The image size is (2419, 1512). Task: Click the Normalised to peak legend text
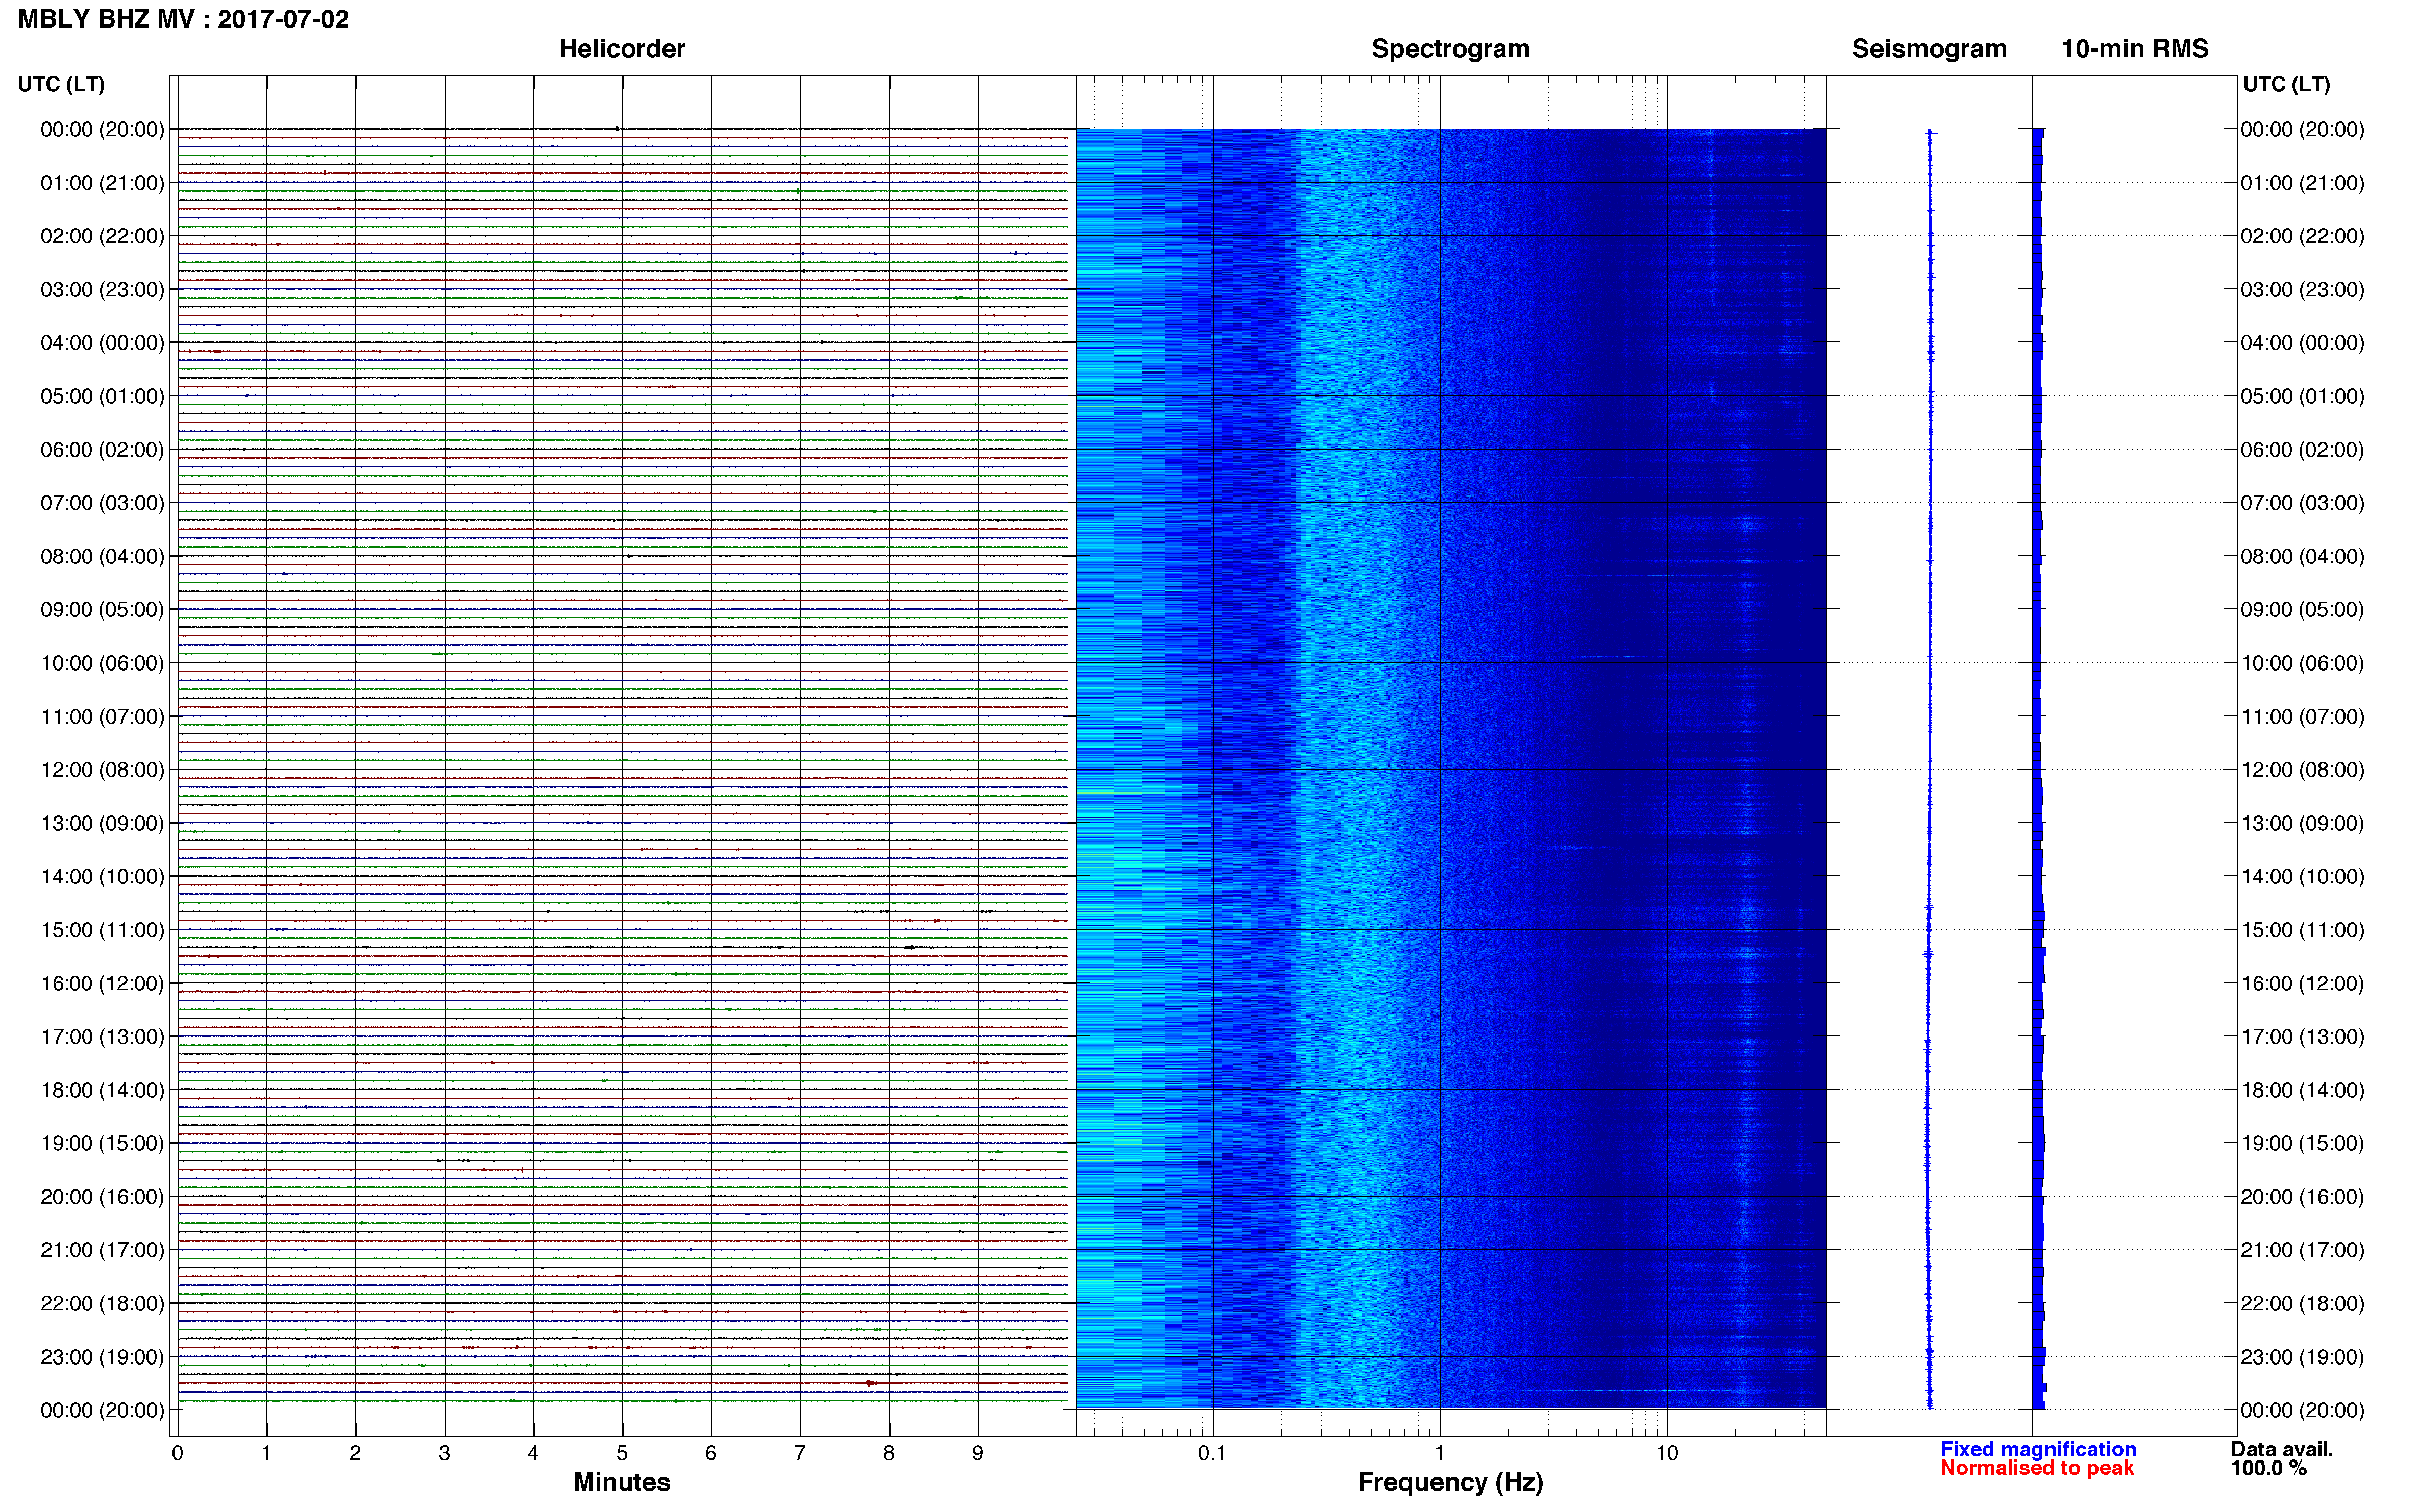click(x=2037, y=1468)
